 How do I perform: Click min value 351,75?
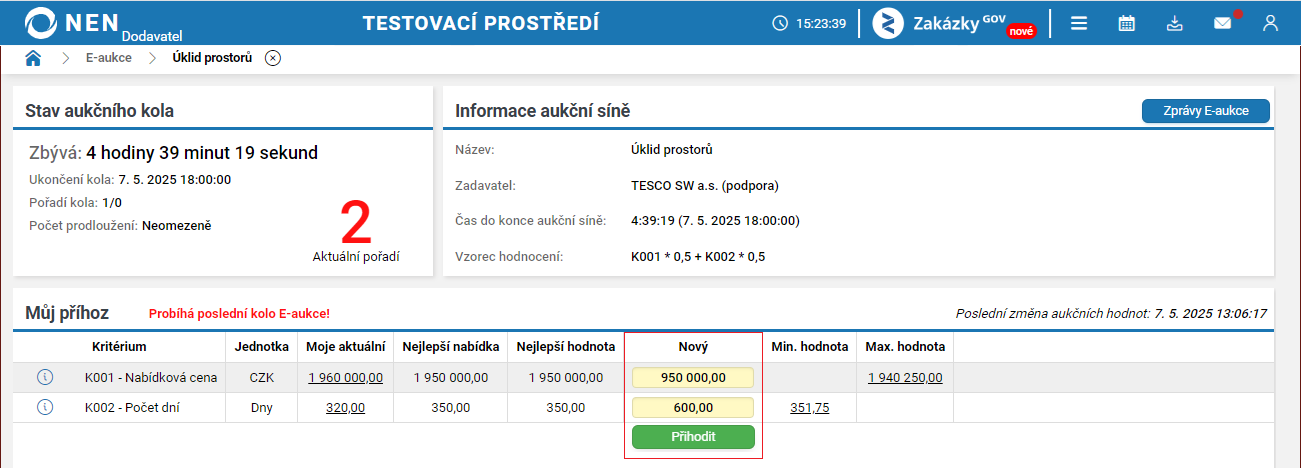[x=810, y=407]
